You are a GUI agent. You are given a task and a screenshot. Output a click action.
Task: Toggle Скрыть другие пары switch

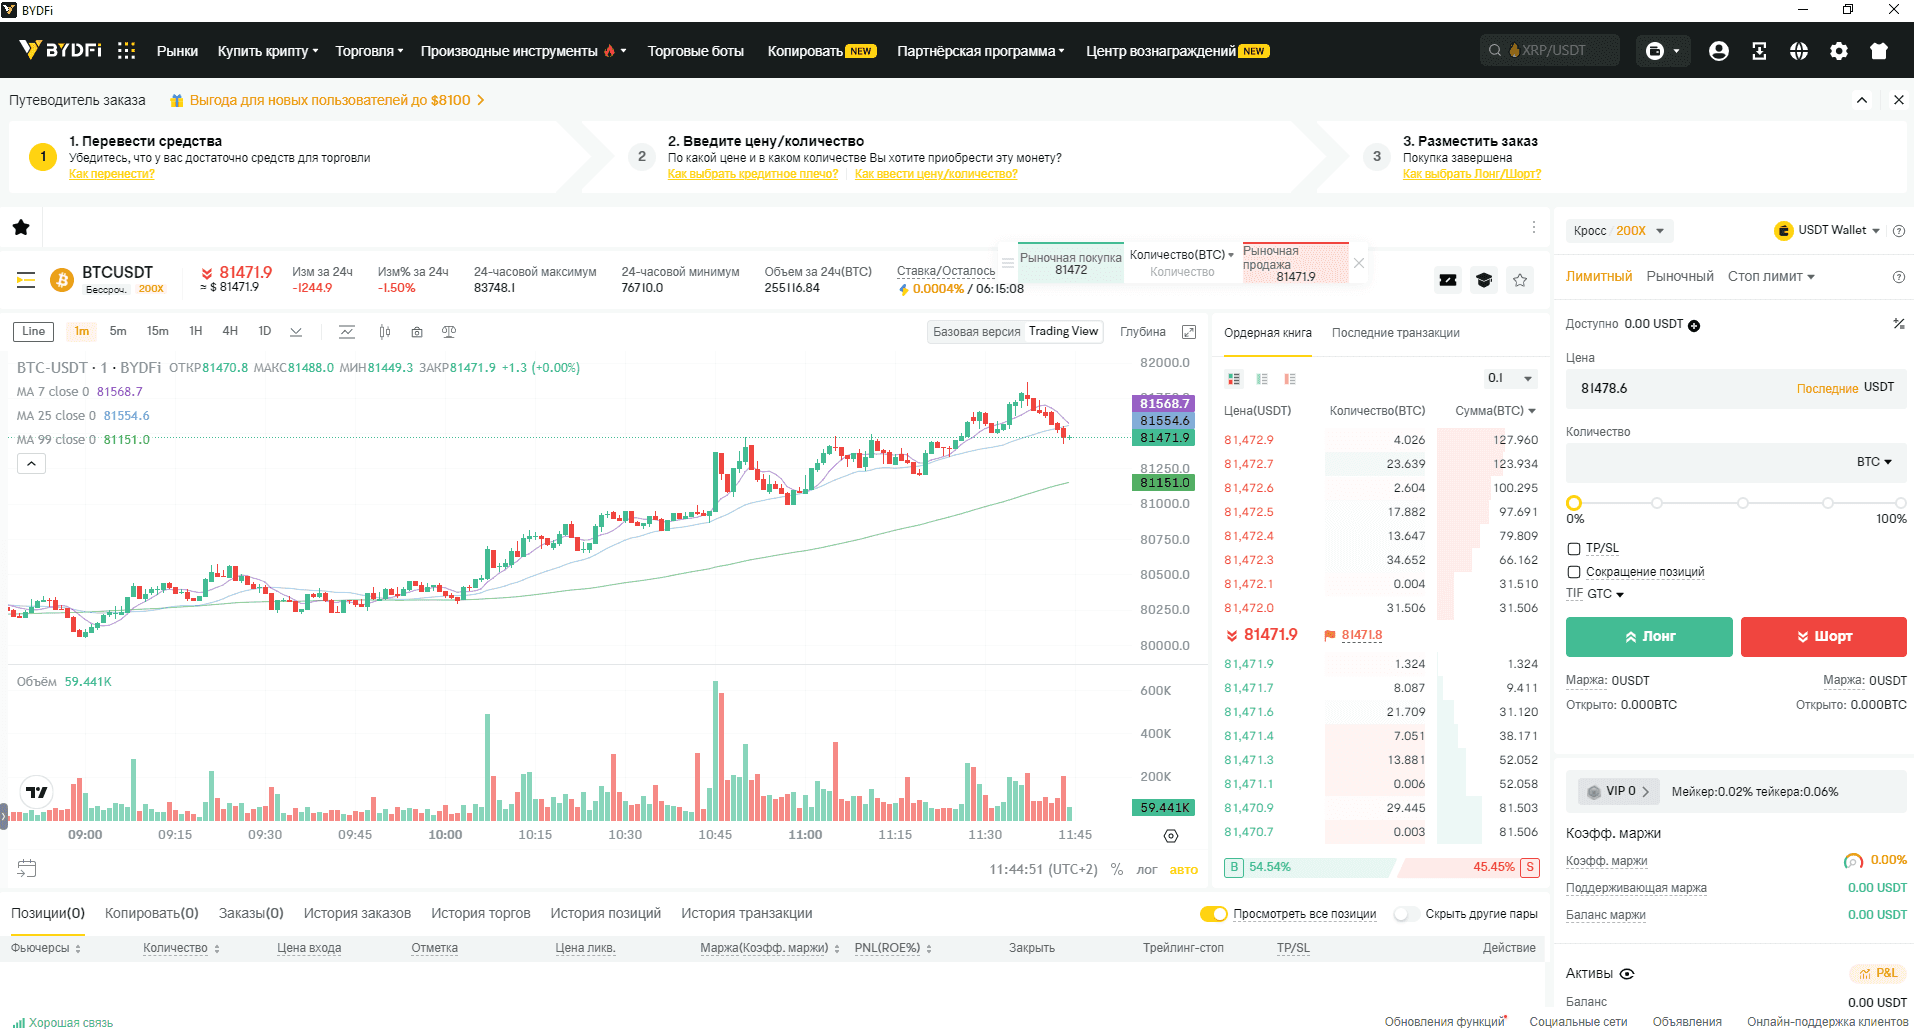[x=1405, y=914]
